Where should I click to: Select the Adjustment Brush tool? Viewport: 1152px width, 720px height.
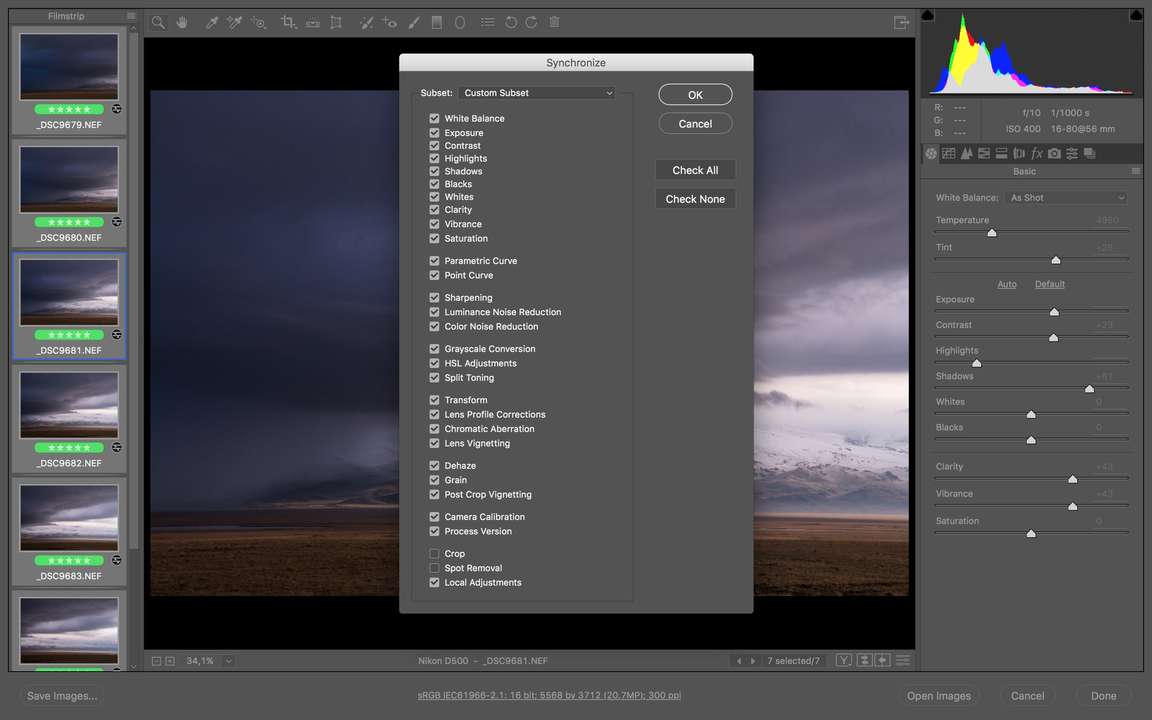click(x=414, y=22)
